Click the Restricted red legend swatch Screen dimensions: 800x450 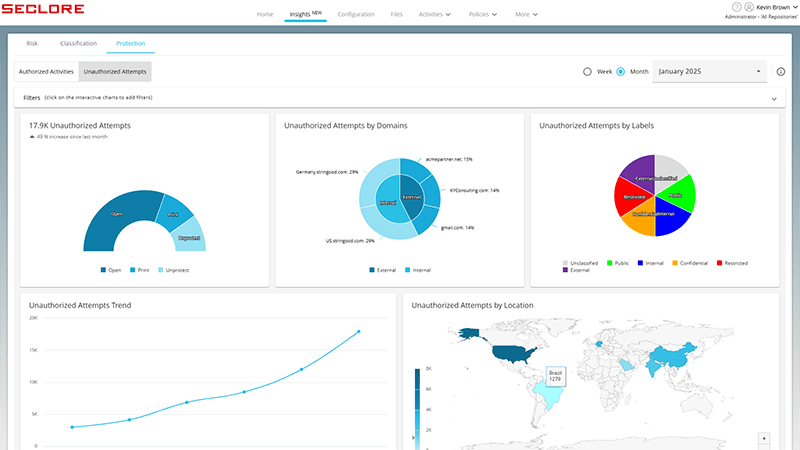[x=719, y=263]
